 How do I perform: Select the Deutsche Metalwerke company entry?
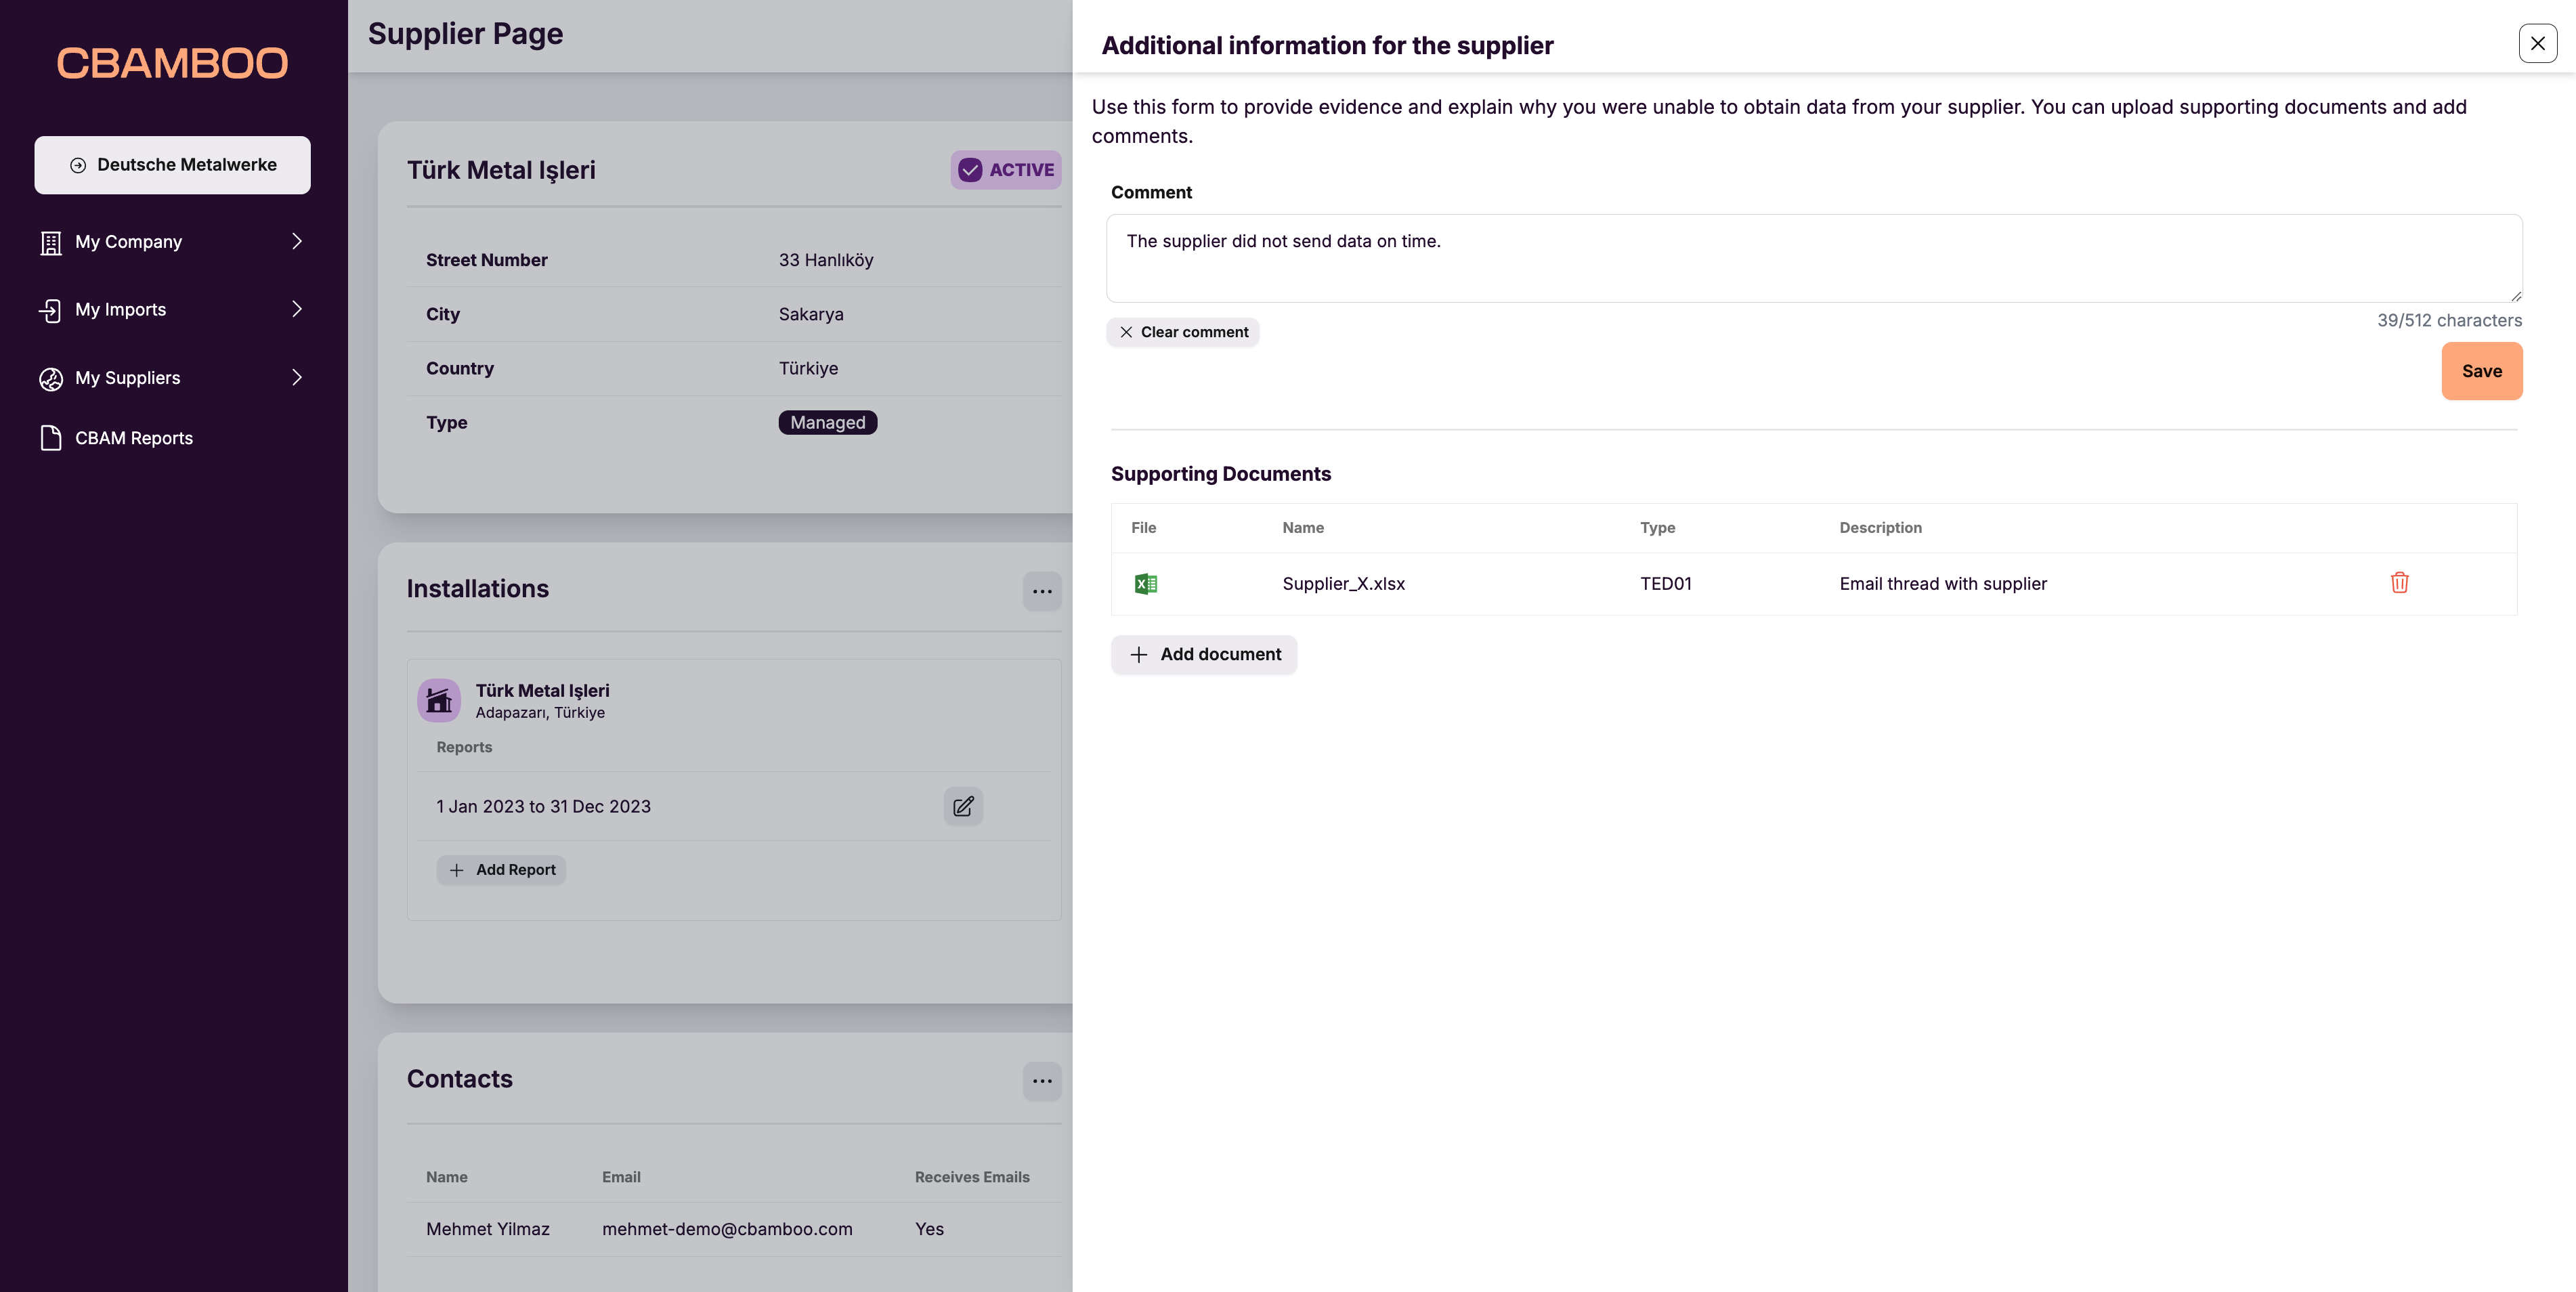click(x=172, y=165)
